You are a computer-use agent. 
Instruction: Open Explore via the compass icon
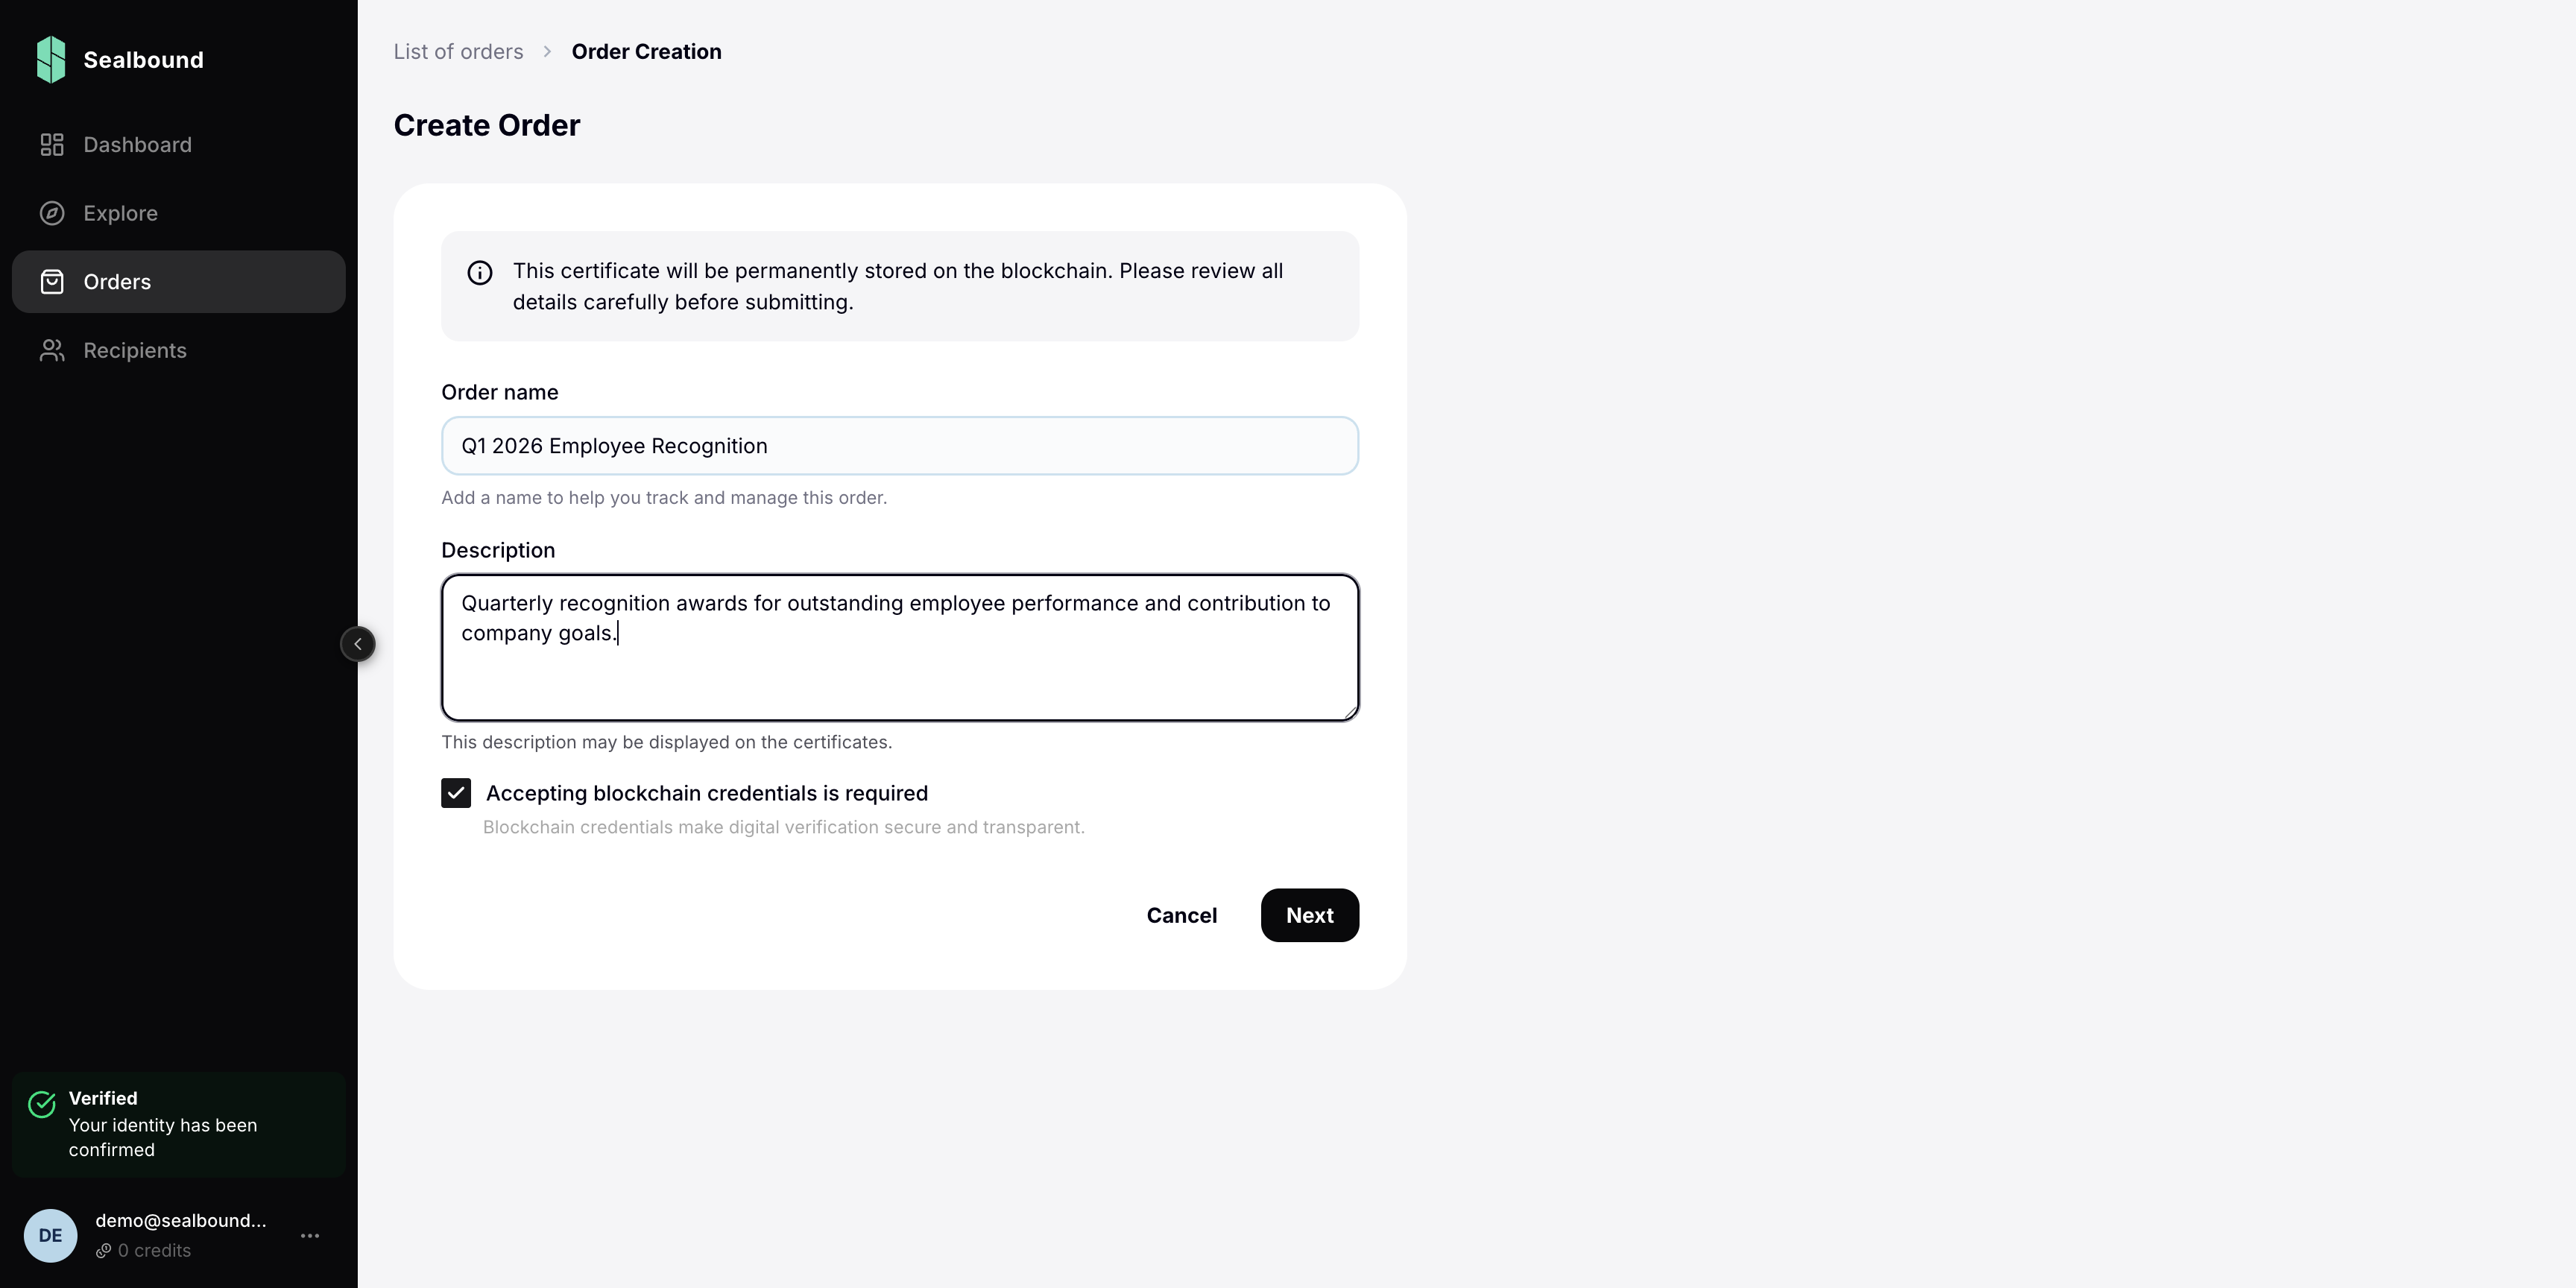52,213
